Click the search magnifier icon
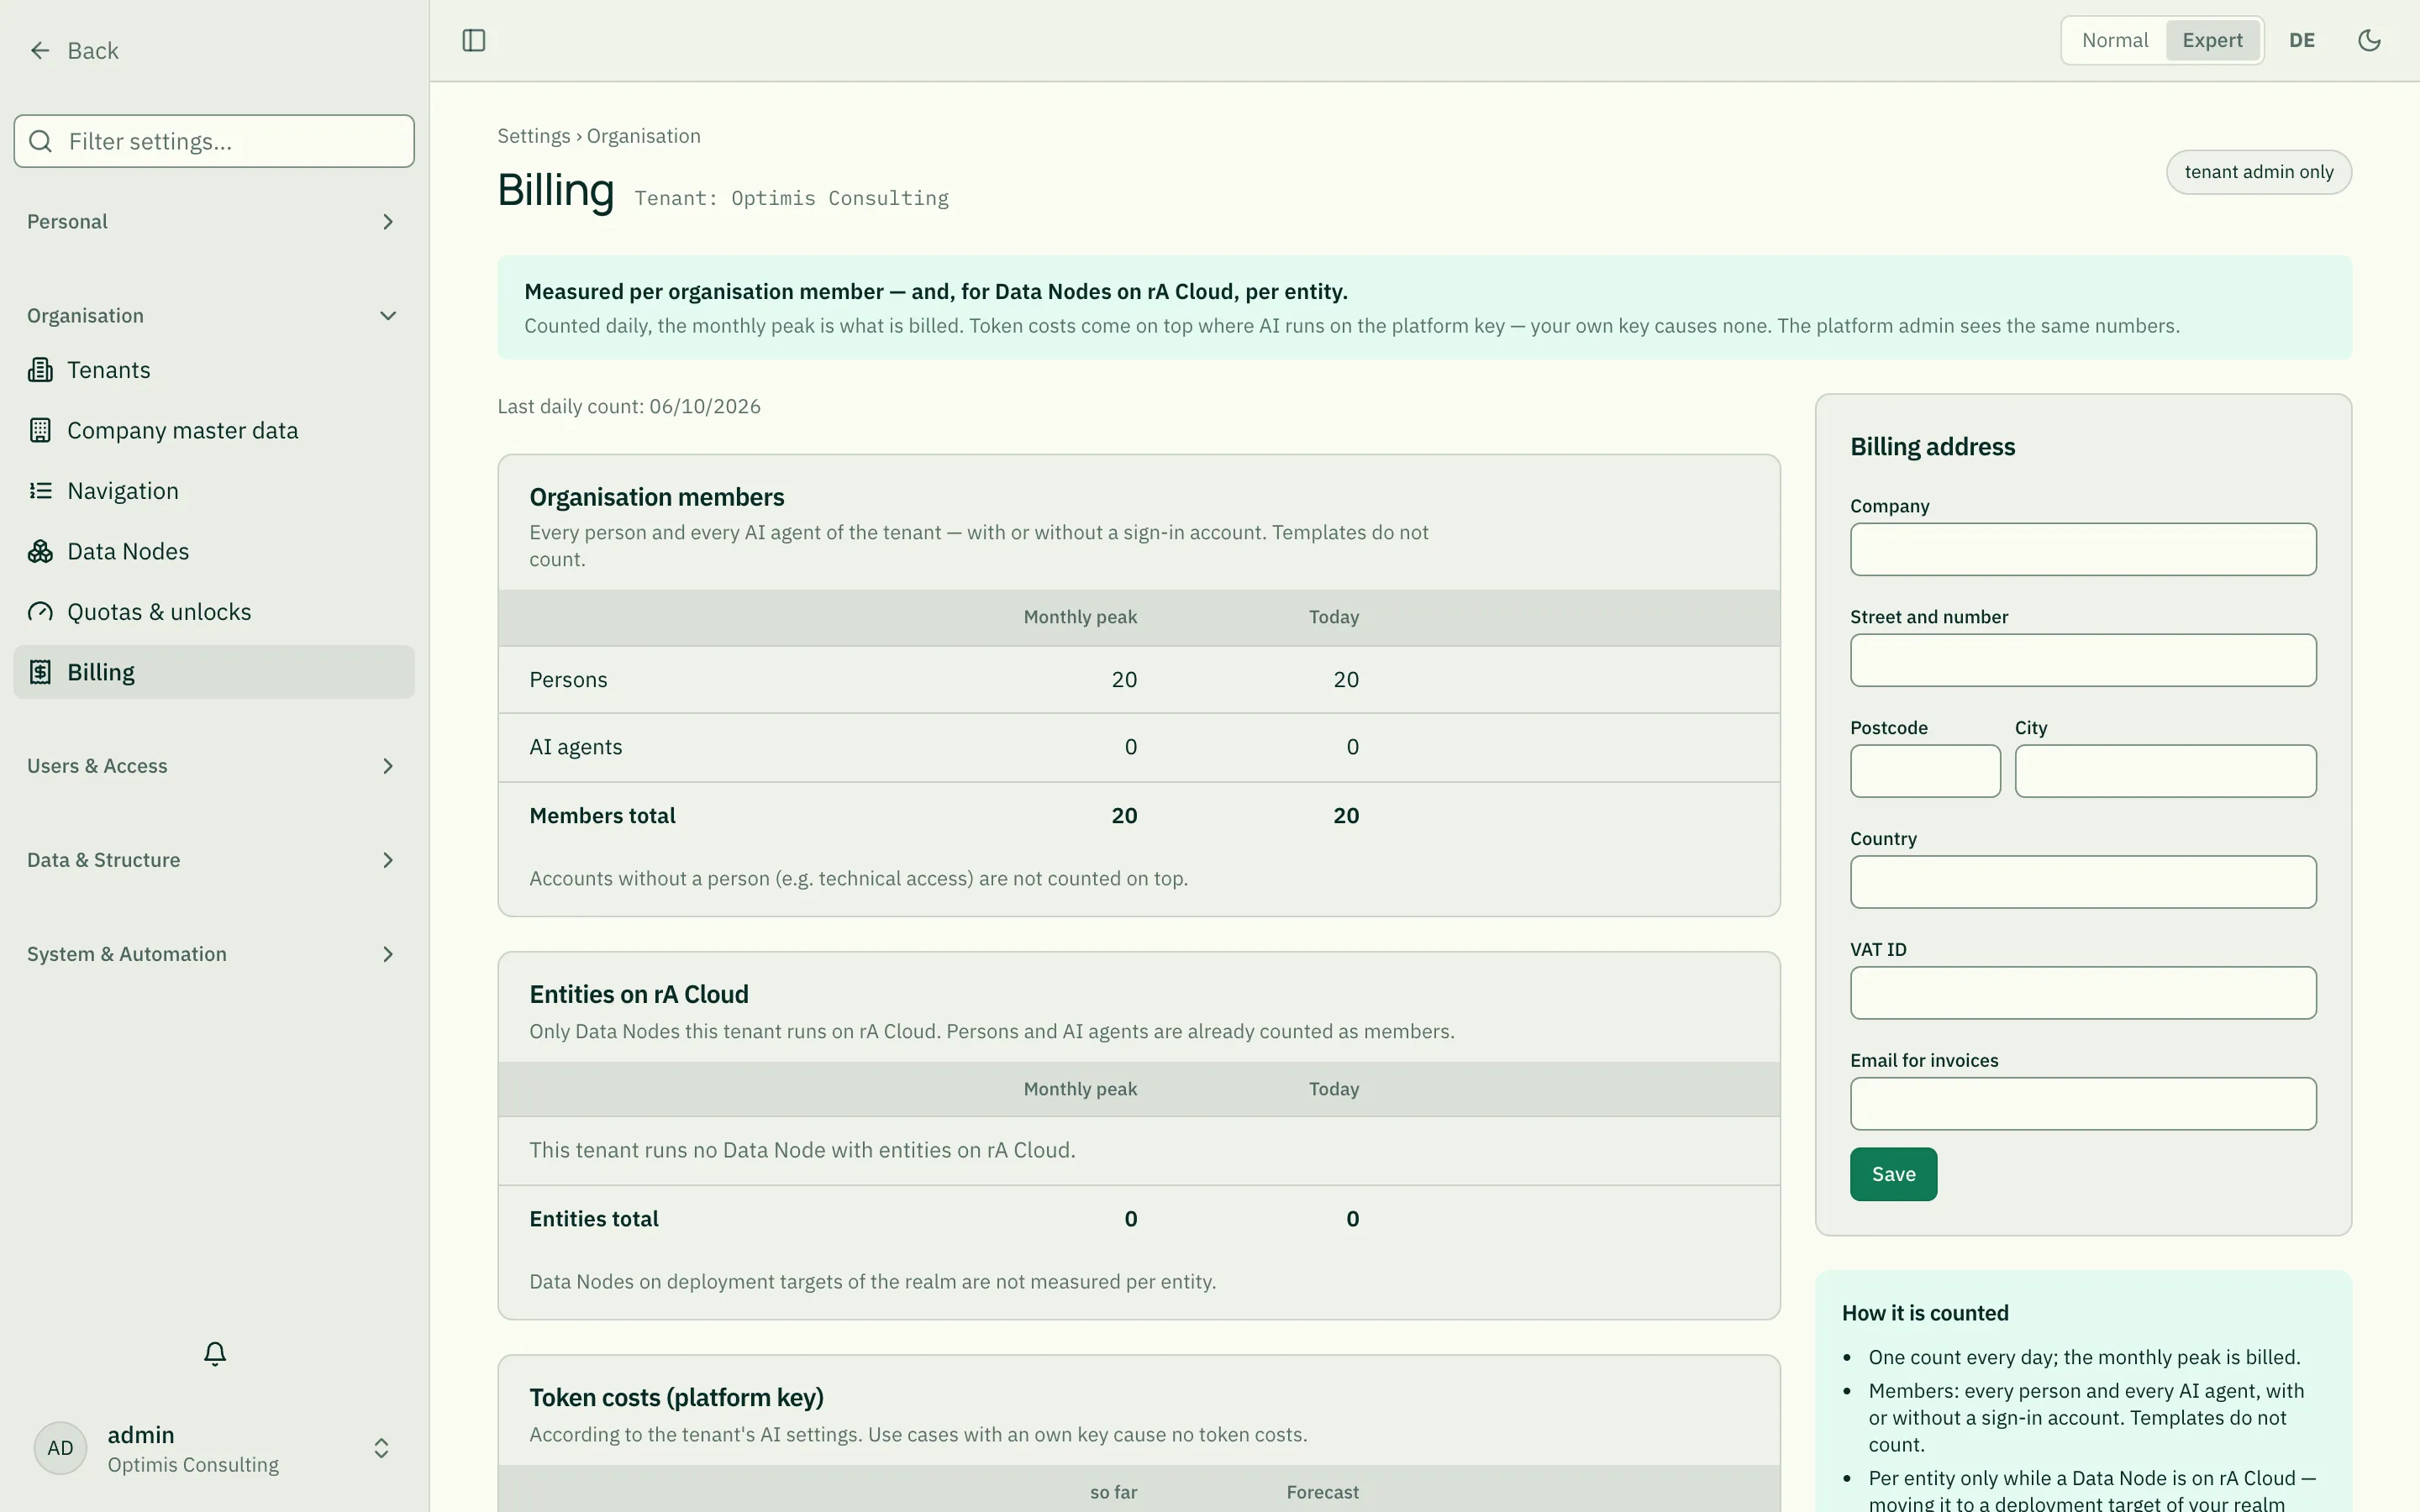Image resolution: width=2420 pixels, height=1512 pixels. tap(41, 141)
